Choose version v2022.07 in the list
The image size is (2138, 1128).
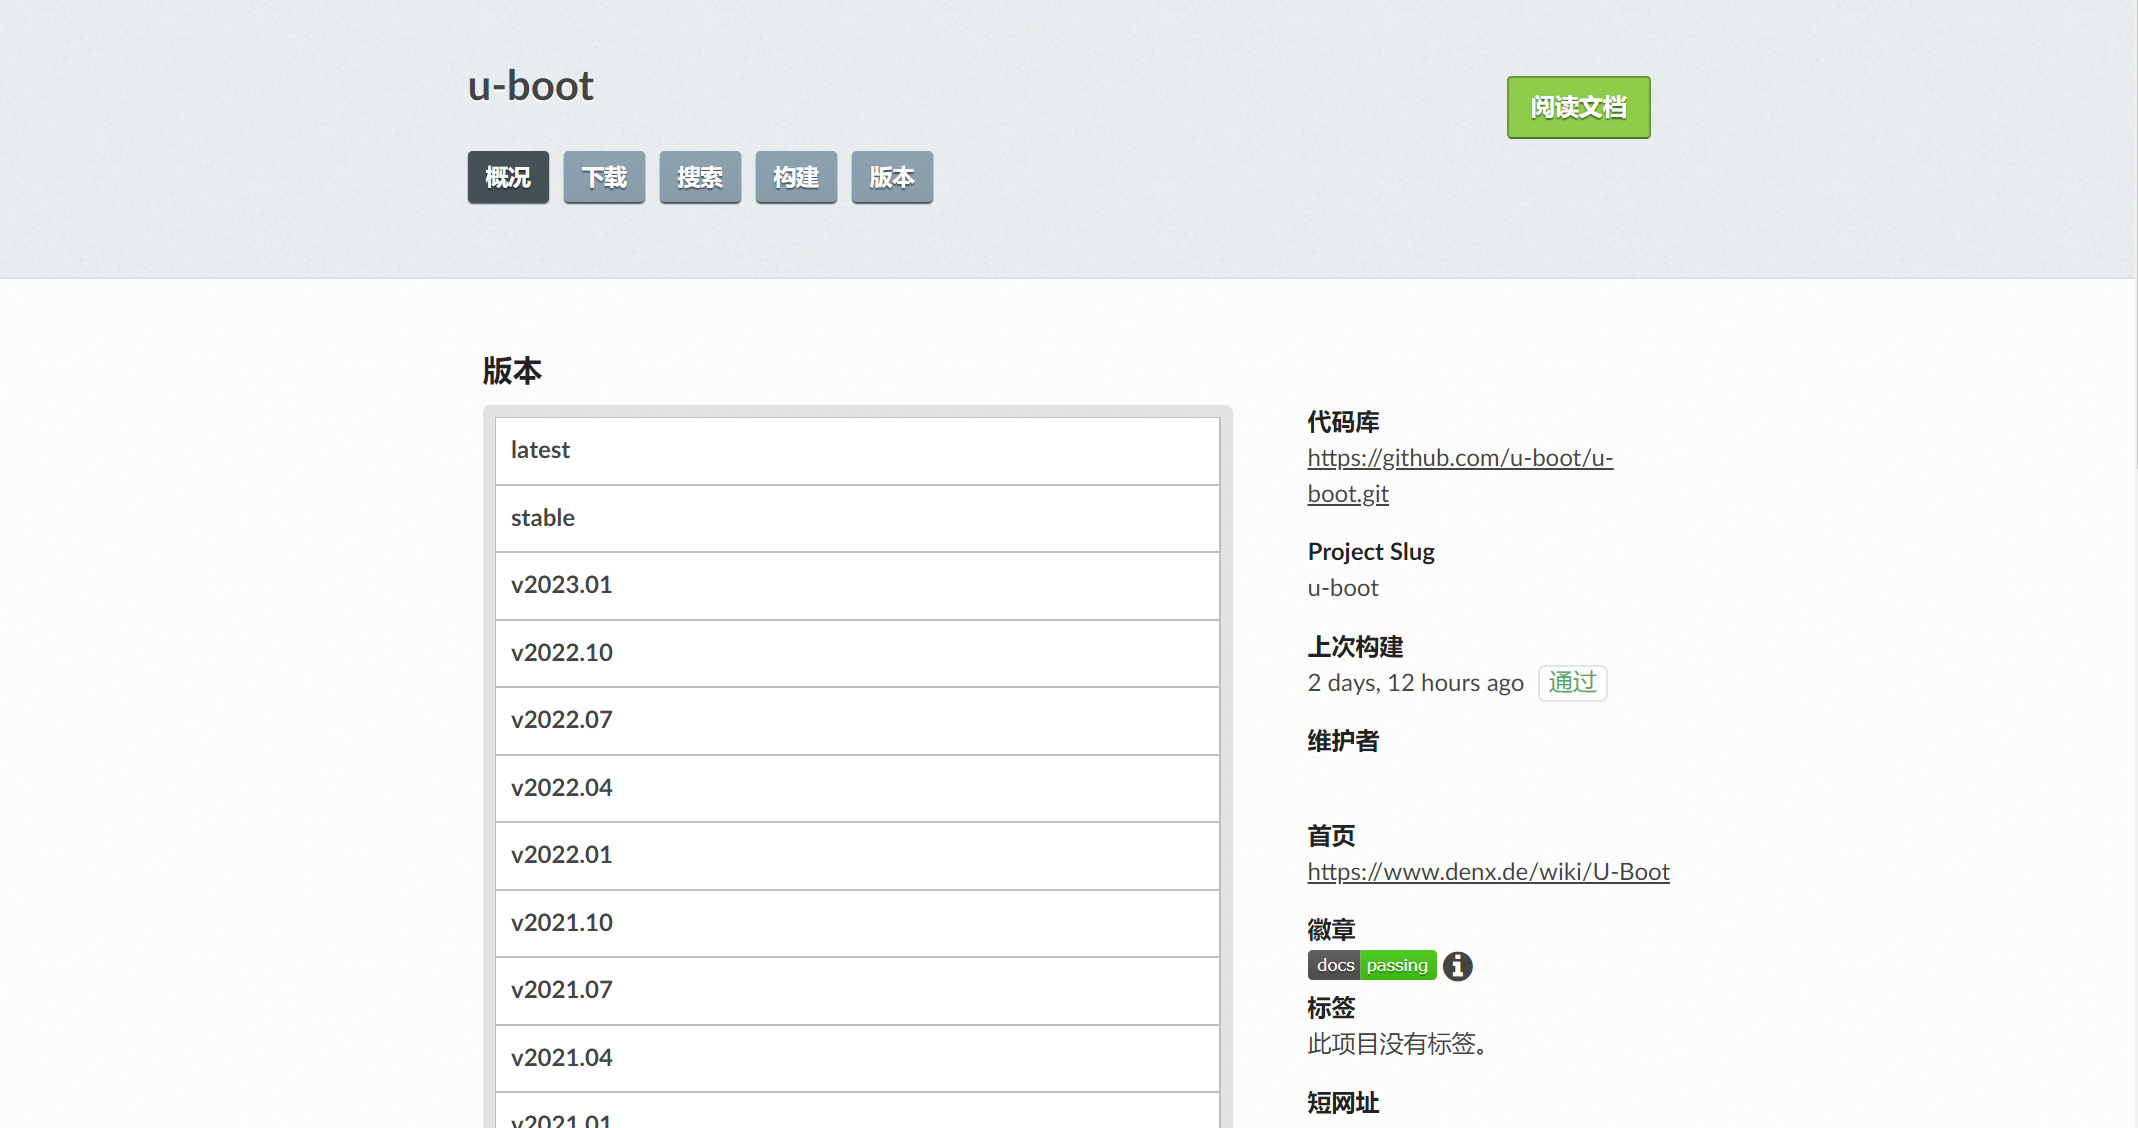[x=561, y=720]
